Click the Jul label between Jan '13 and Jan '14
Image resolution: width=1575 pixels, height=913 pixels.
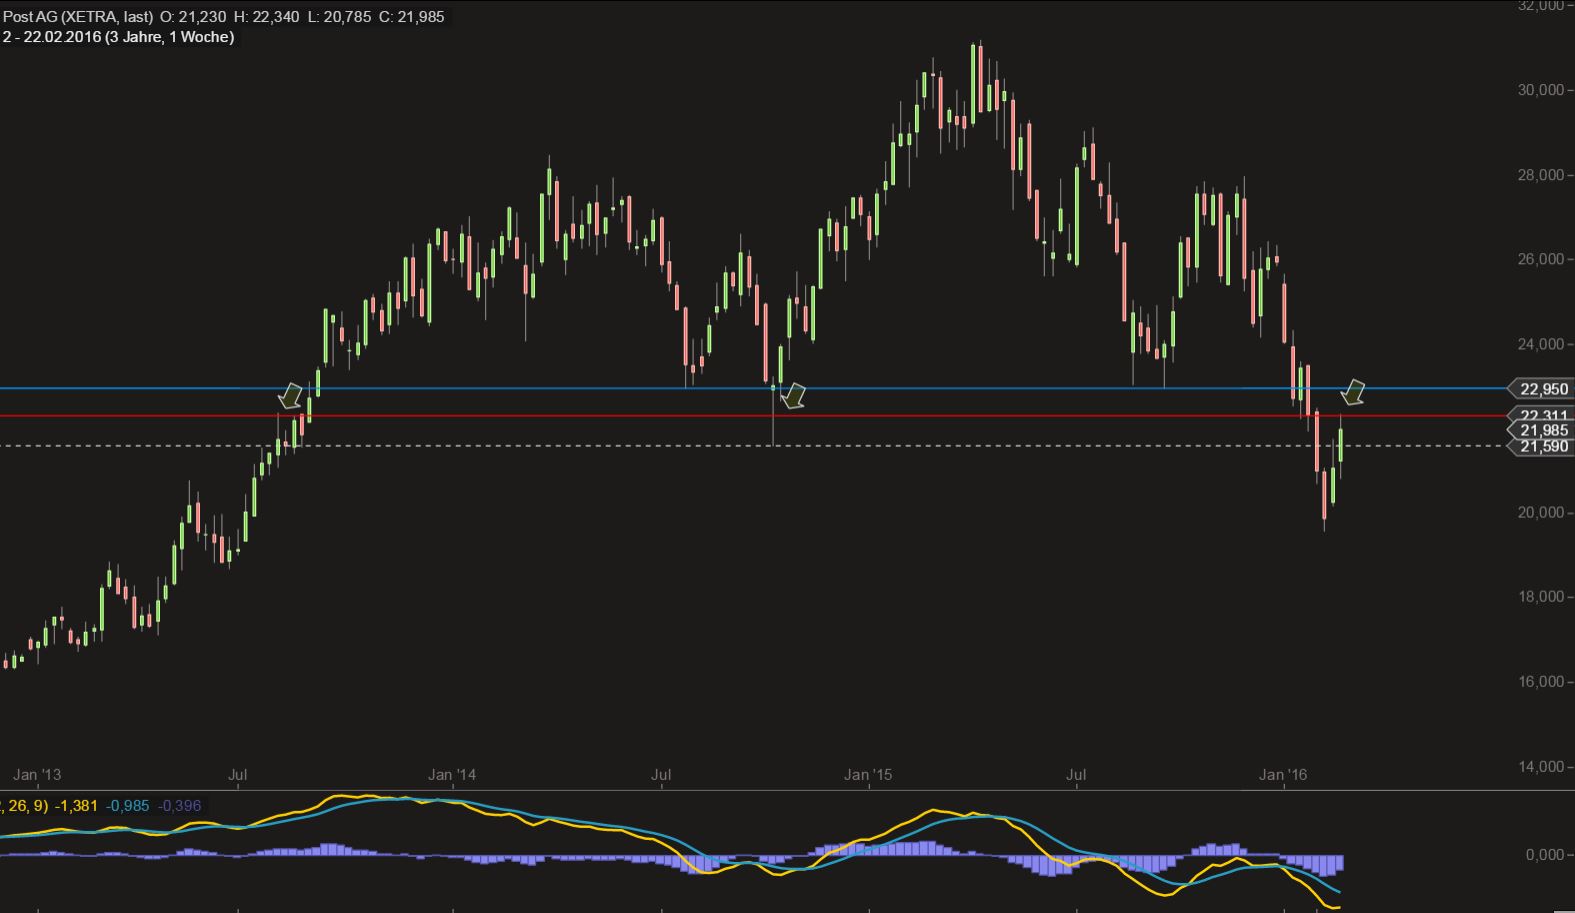[x=238, y=774]
